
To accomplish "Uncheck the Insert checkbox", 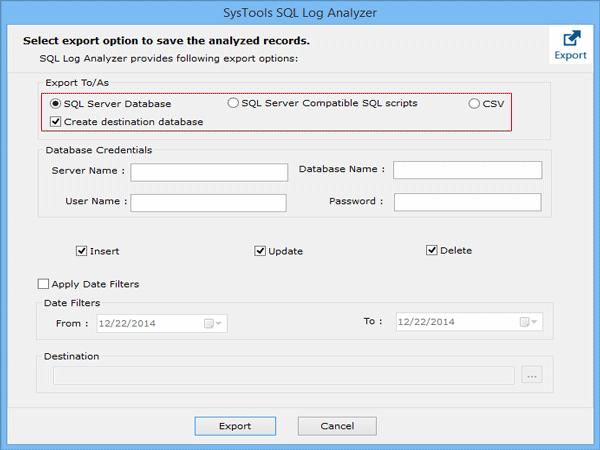I will [81, 251].
